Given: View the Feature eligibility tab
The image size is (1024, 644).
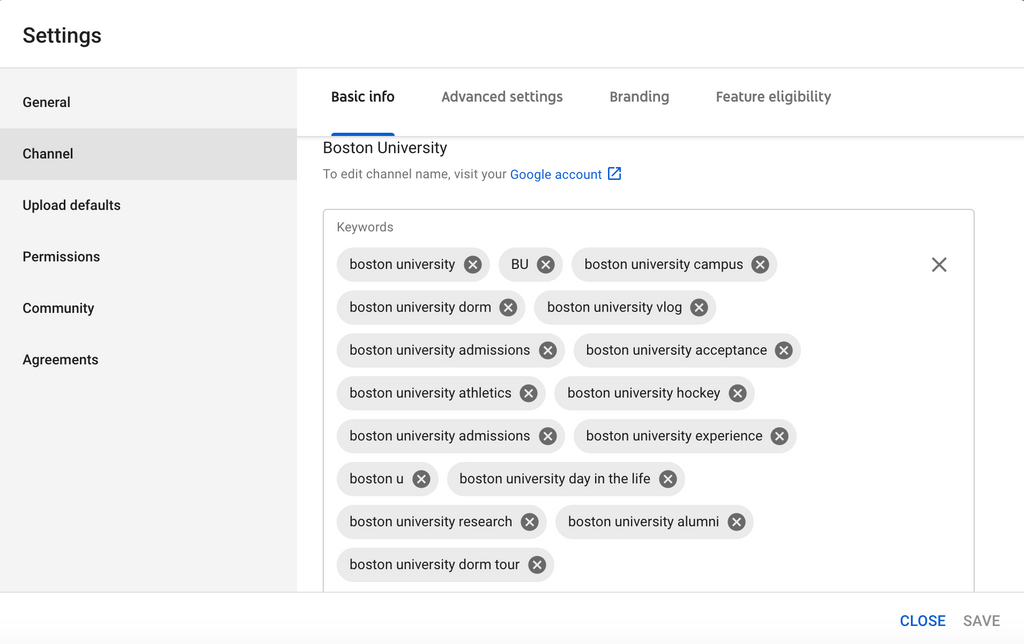Looking at the screenshot, I should pyautogui.click(x=772, y=96).
